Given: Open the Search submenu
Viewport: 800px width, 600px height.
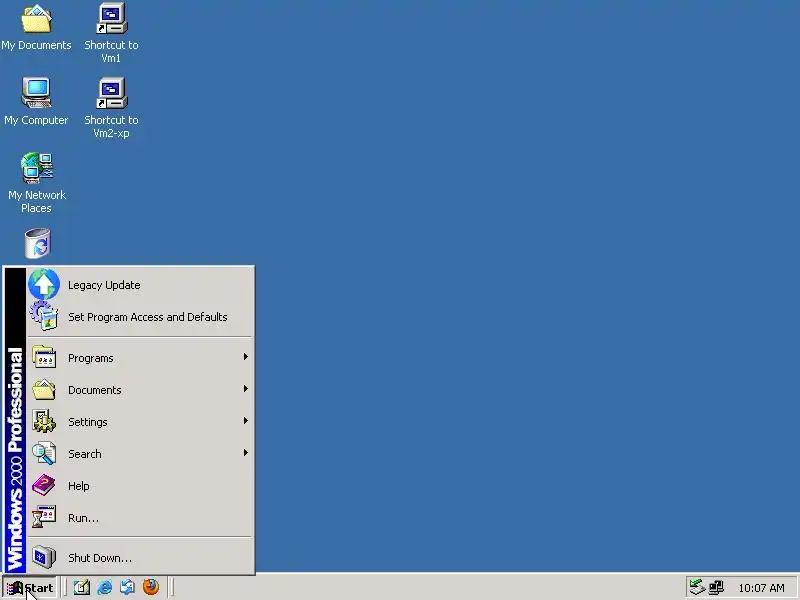Looking at the screenshot, I should point(140,454).
